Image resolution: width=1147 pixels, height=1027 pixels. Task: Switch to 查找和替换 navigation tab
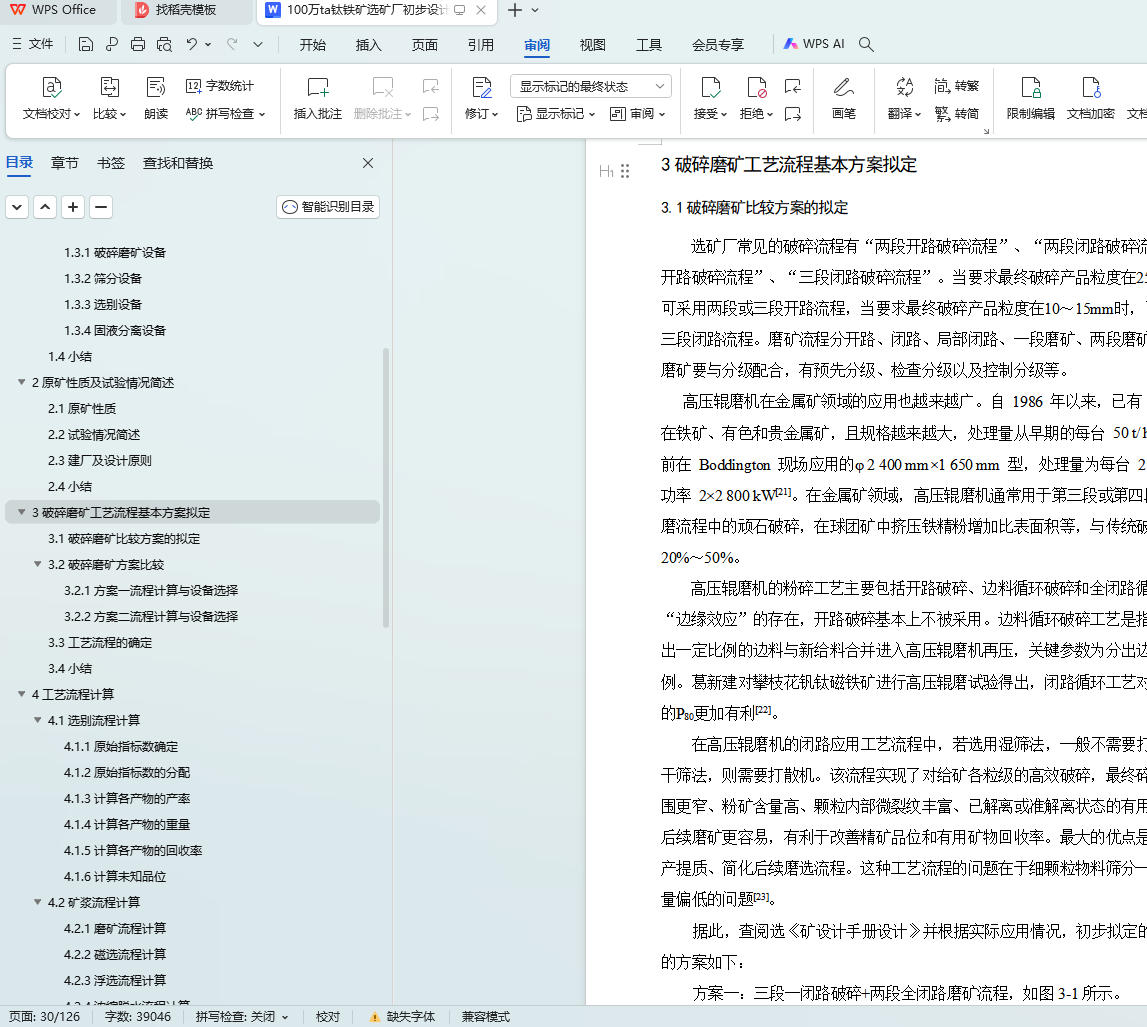[178, 163]
